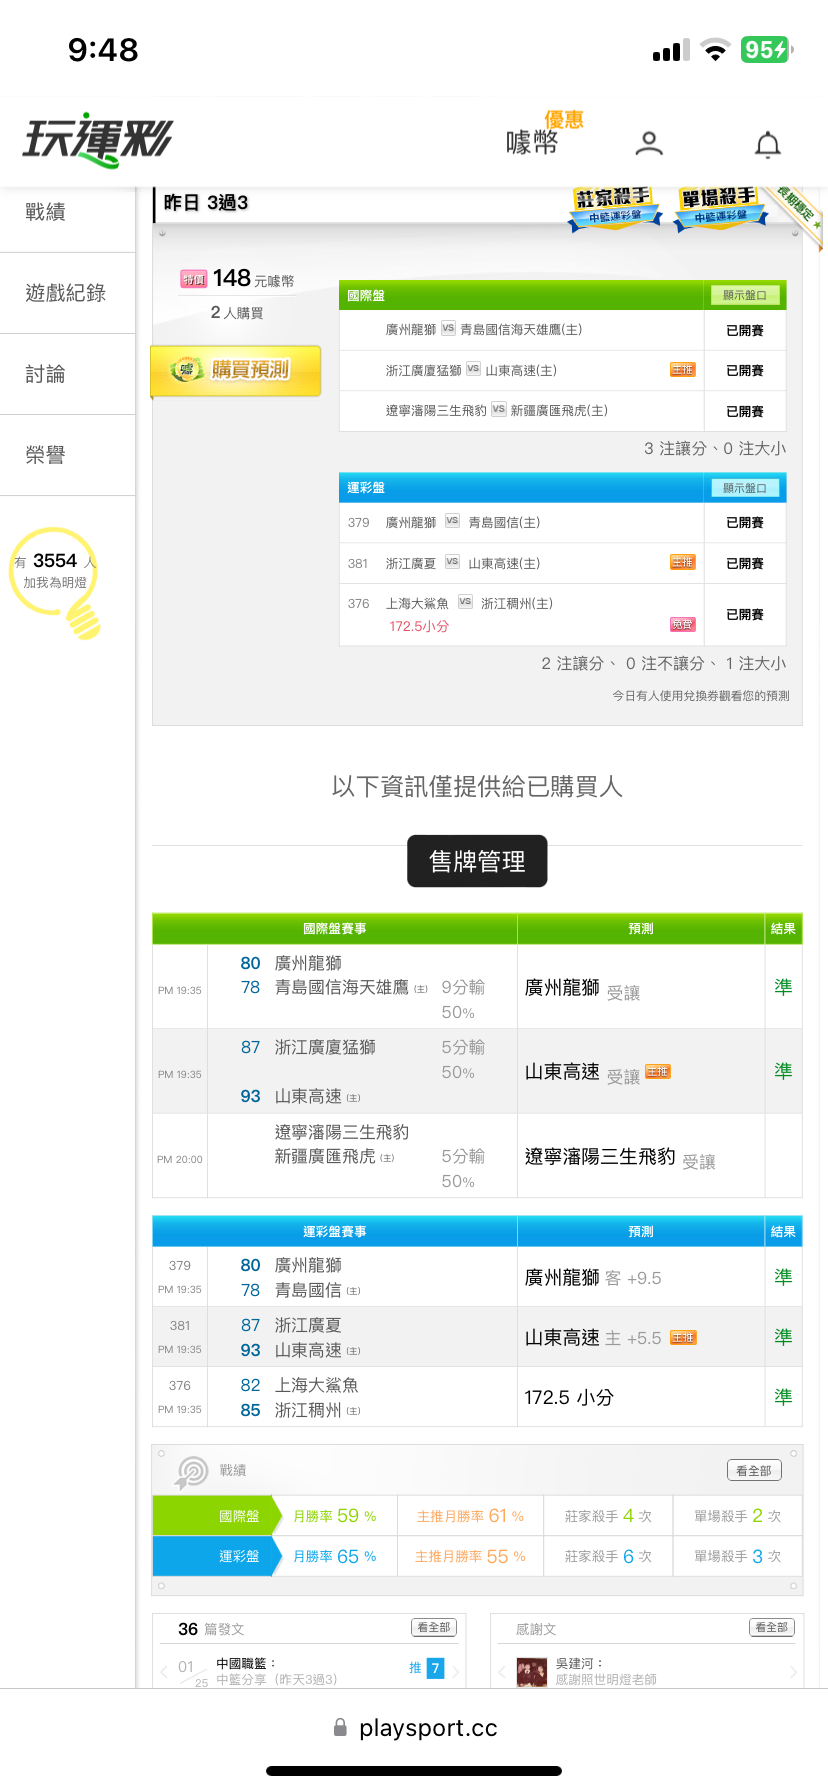Viewport: 828px width, 1792px height.
Task: Toggle 顯示盤口 in 國際盤 header
Action: pos(745,295)
